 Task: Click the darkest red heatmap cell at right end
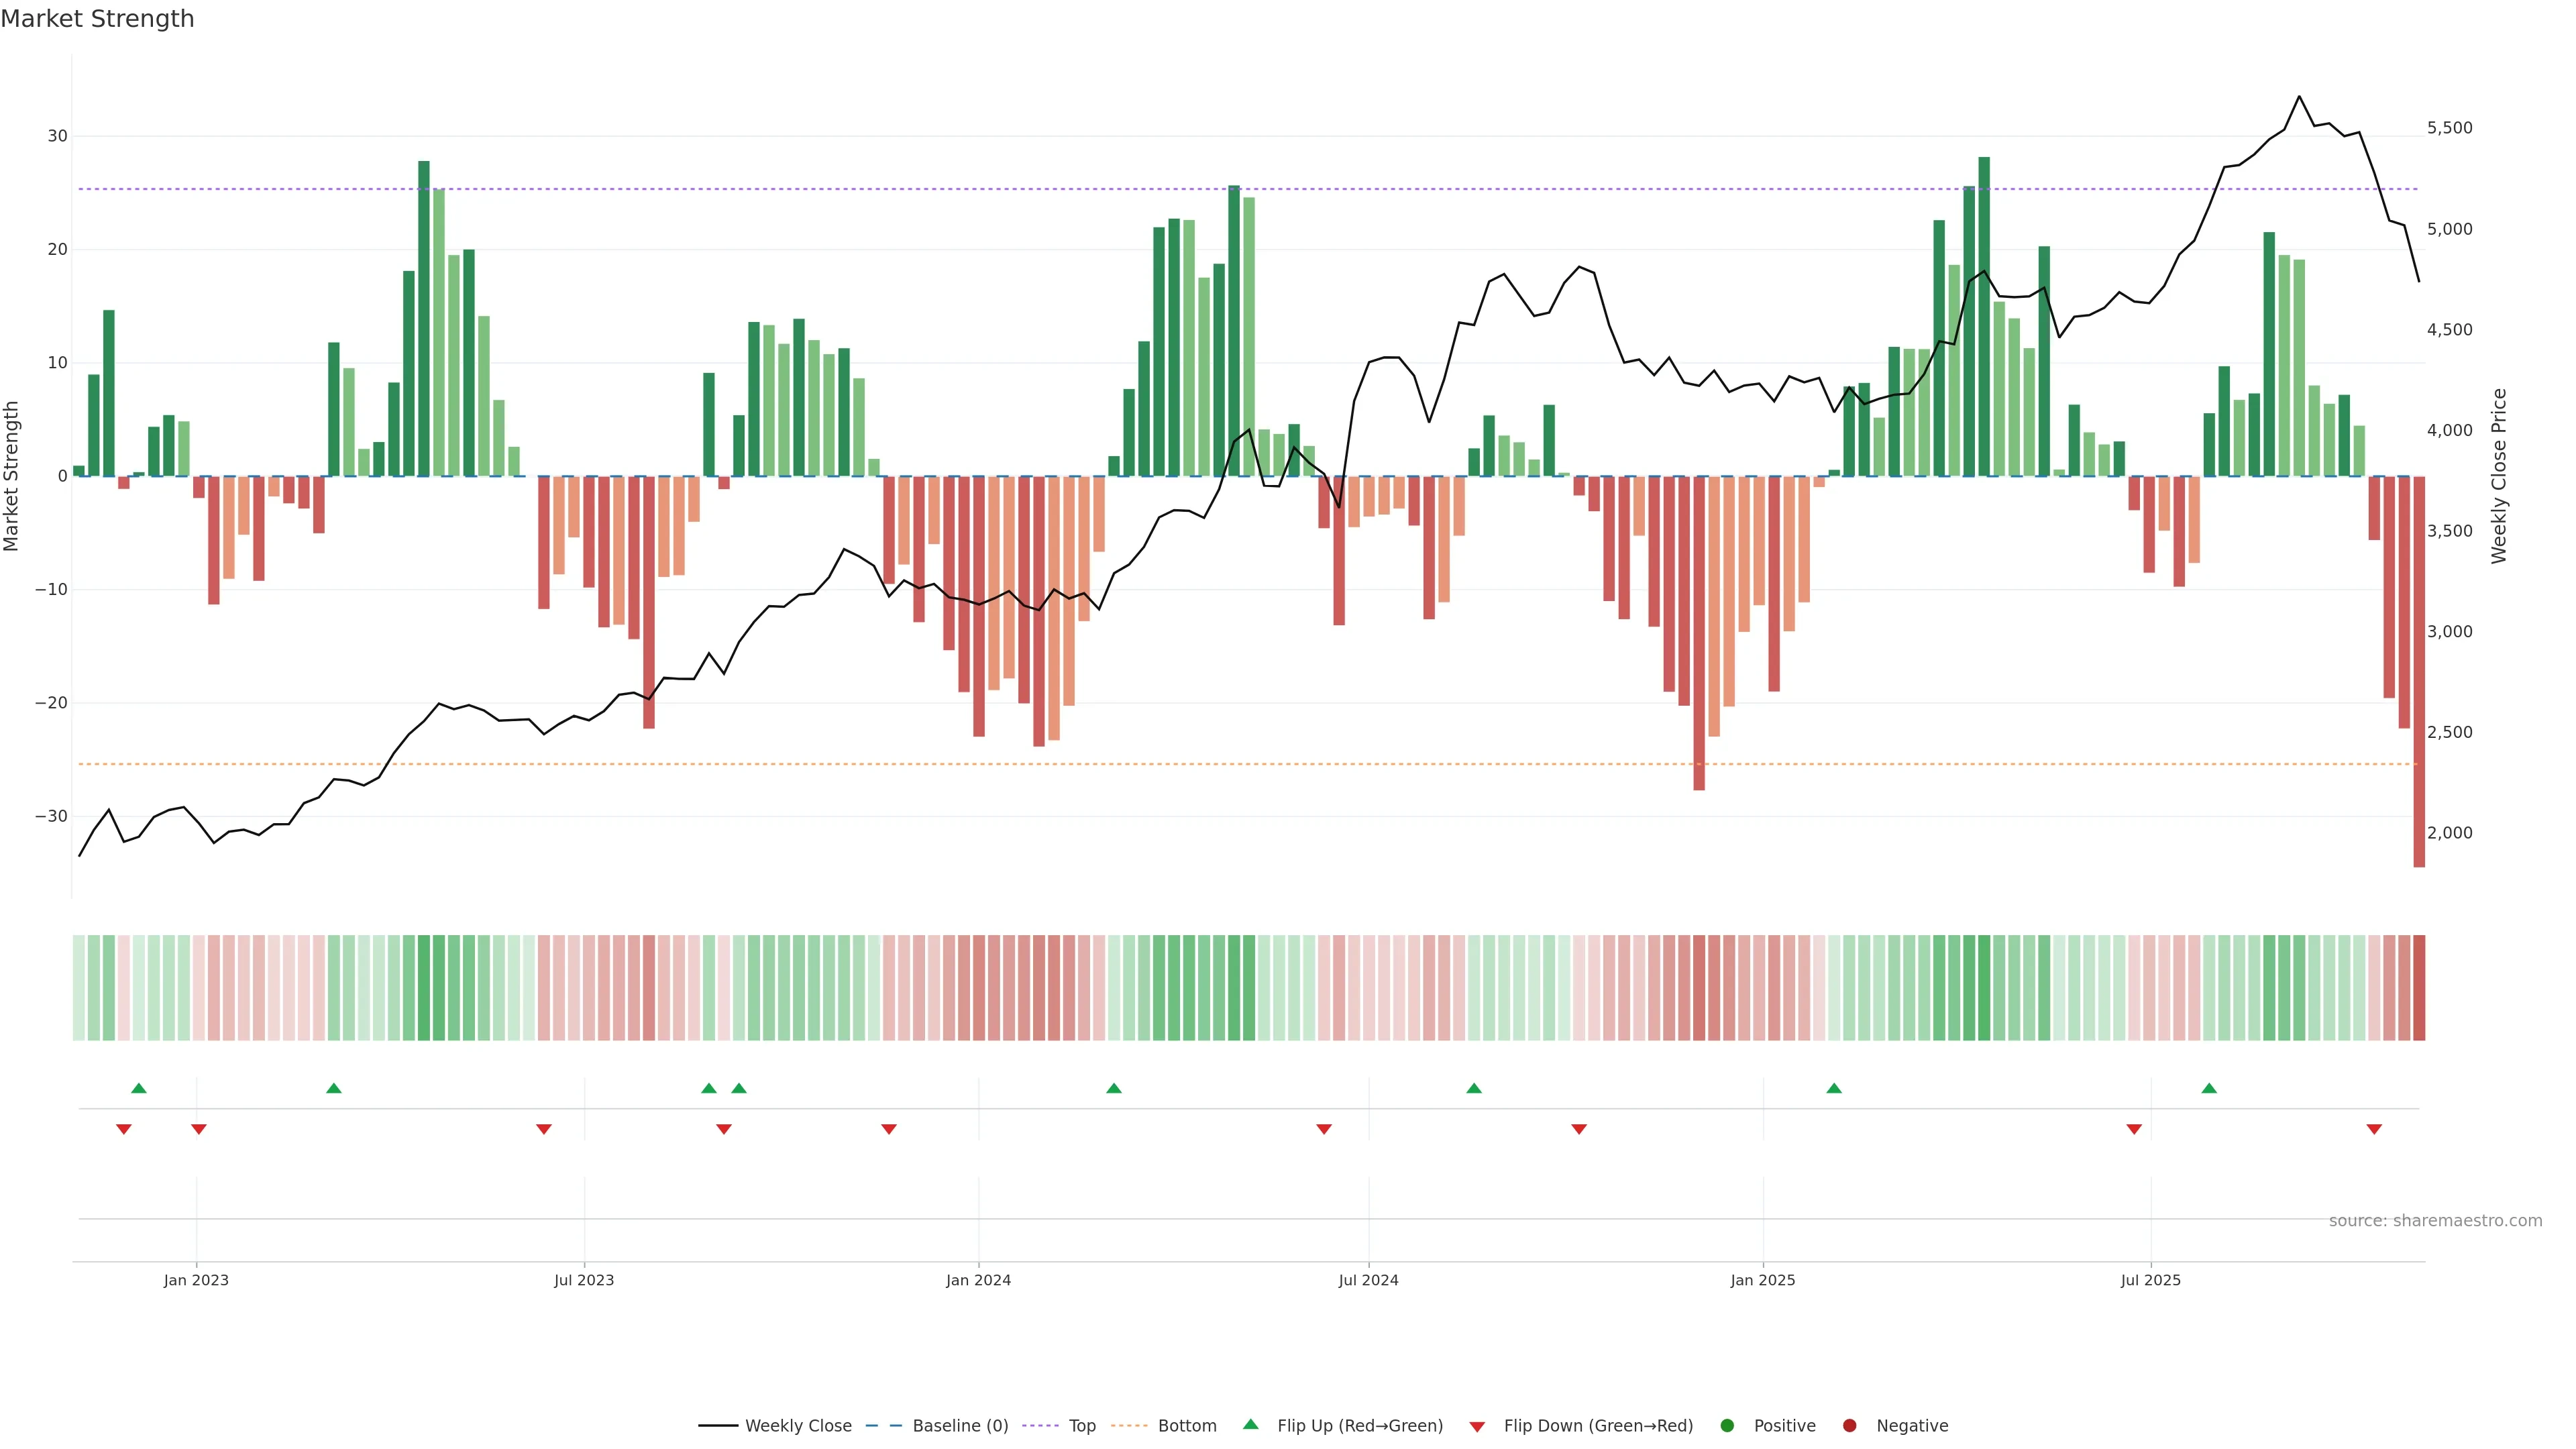2419,988
